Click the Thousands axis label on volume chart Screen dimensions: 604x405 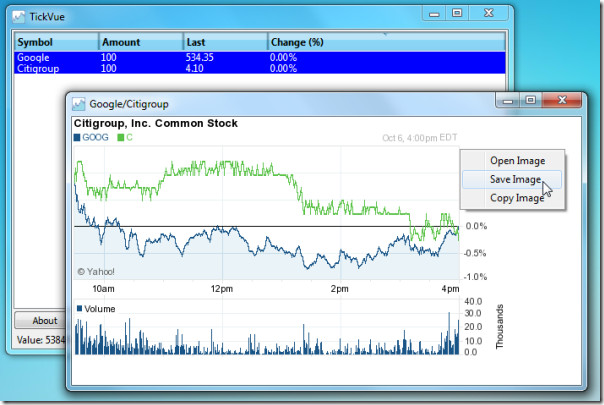coord(500,326)
